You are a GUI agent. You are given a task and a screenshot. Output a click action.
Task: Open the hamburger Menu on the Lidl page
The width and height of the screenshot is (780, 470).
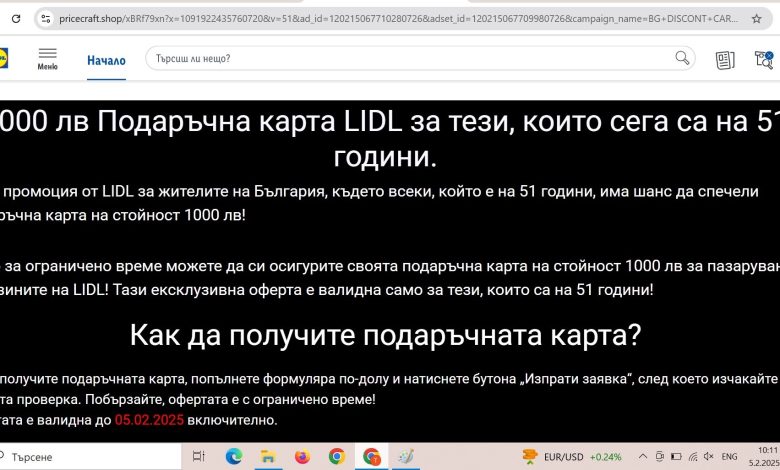click(x=48, y=59)
